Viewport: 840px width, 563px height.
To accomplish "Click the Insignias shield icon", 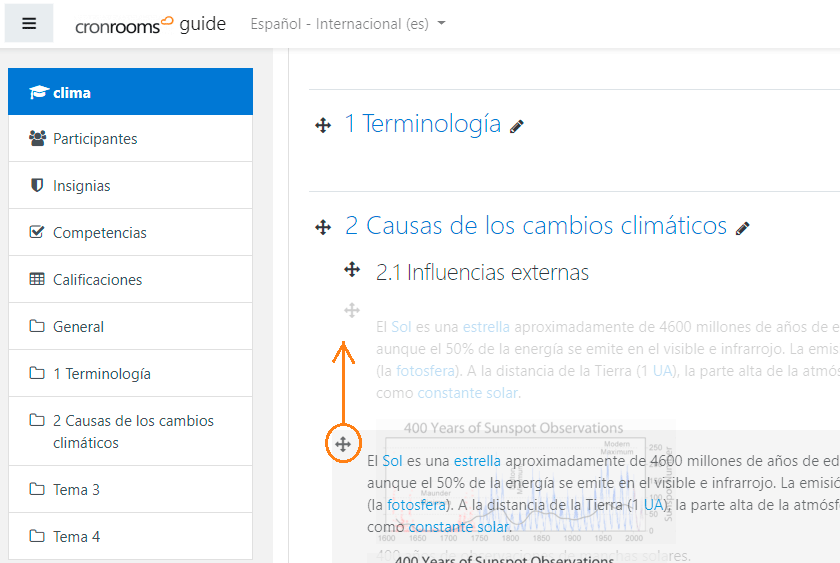I will click(37, 185).
